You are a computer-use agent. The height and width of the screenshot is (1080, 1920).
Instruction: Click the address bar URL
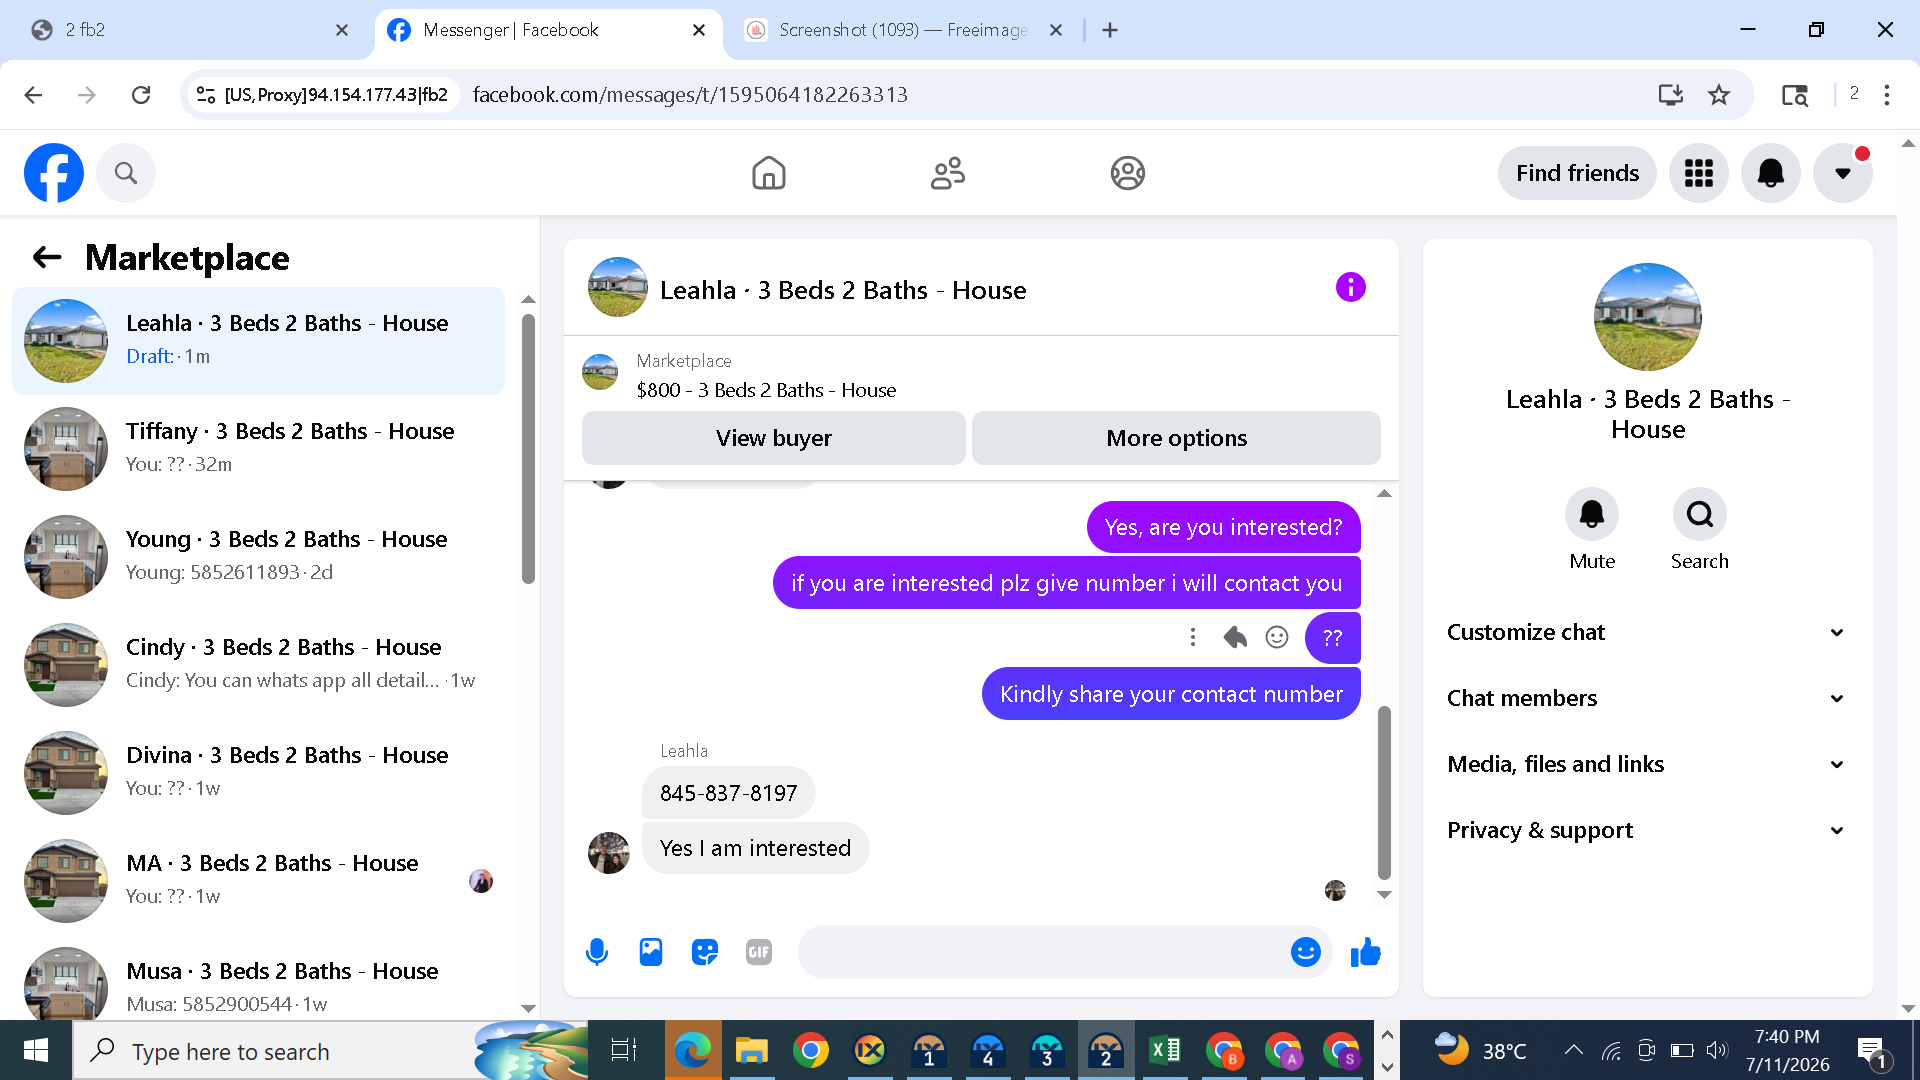pyautogui.click(x=690, y=95)
